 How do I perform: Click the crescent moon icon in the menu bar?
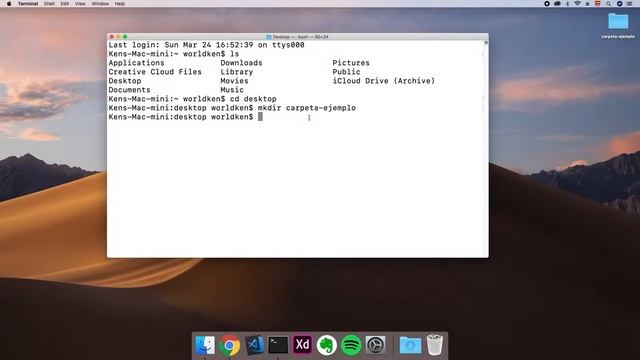567,4
